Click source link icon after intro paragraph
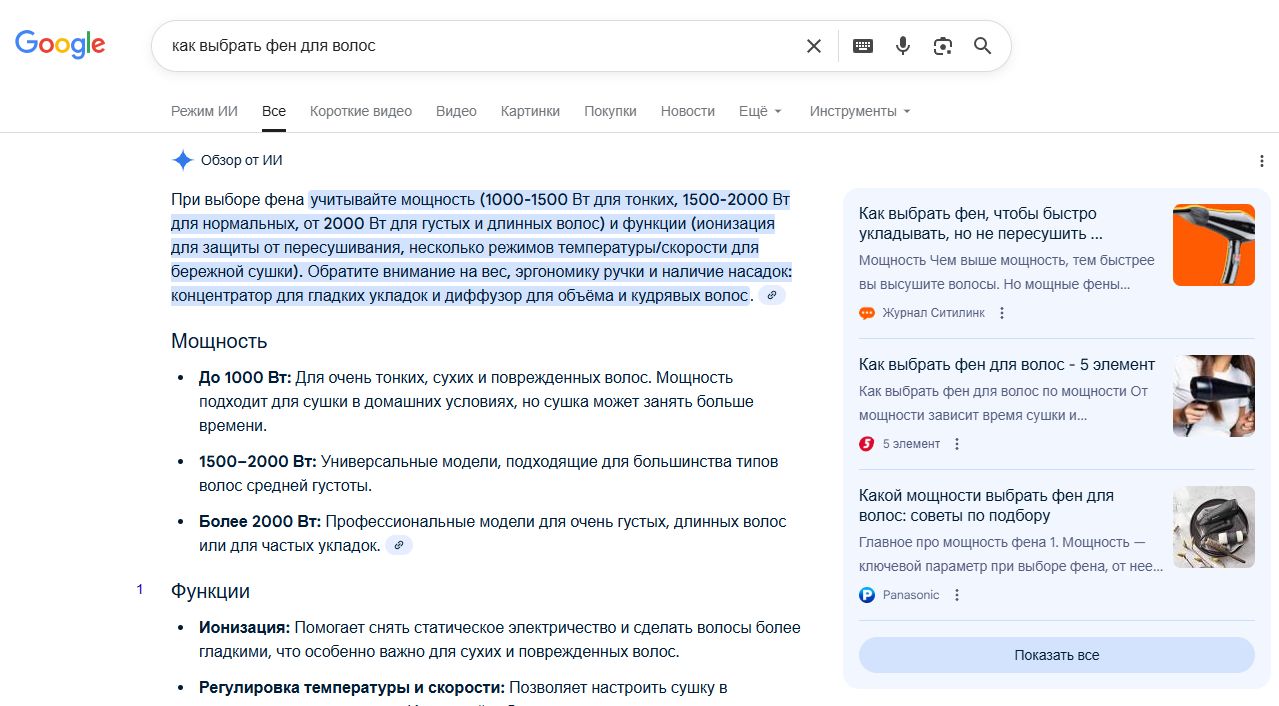This screenshot has width=1279, height=706. (x=772, y=296)
